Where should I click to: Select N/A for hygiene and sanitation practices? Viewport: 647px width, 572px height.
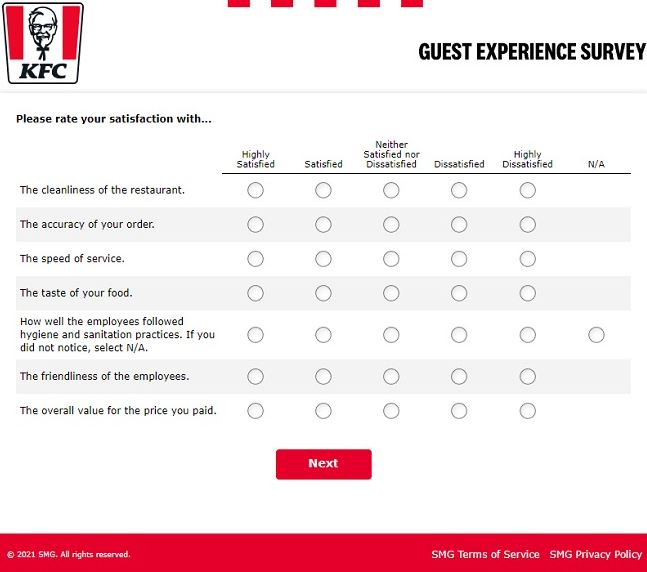coord(596,335)
